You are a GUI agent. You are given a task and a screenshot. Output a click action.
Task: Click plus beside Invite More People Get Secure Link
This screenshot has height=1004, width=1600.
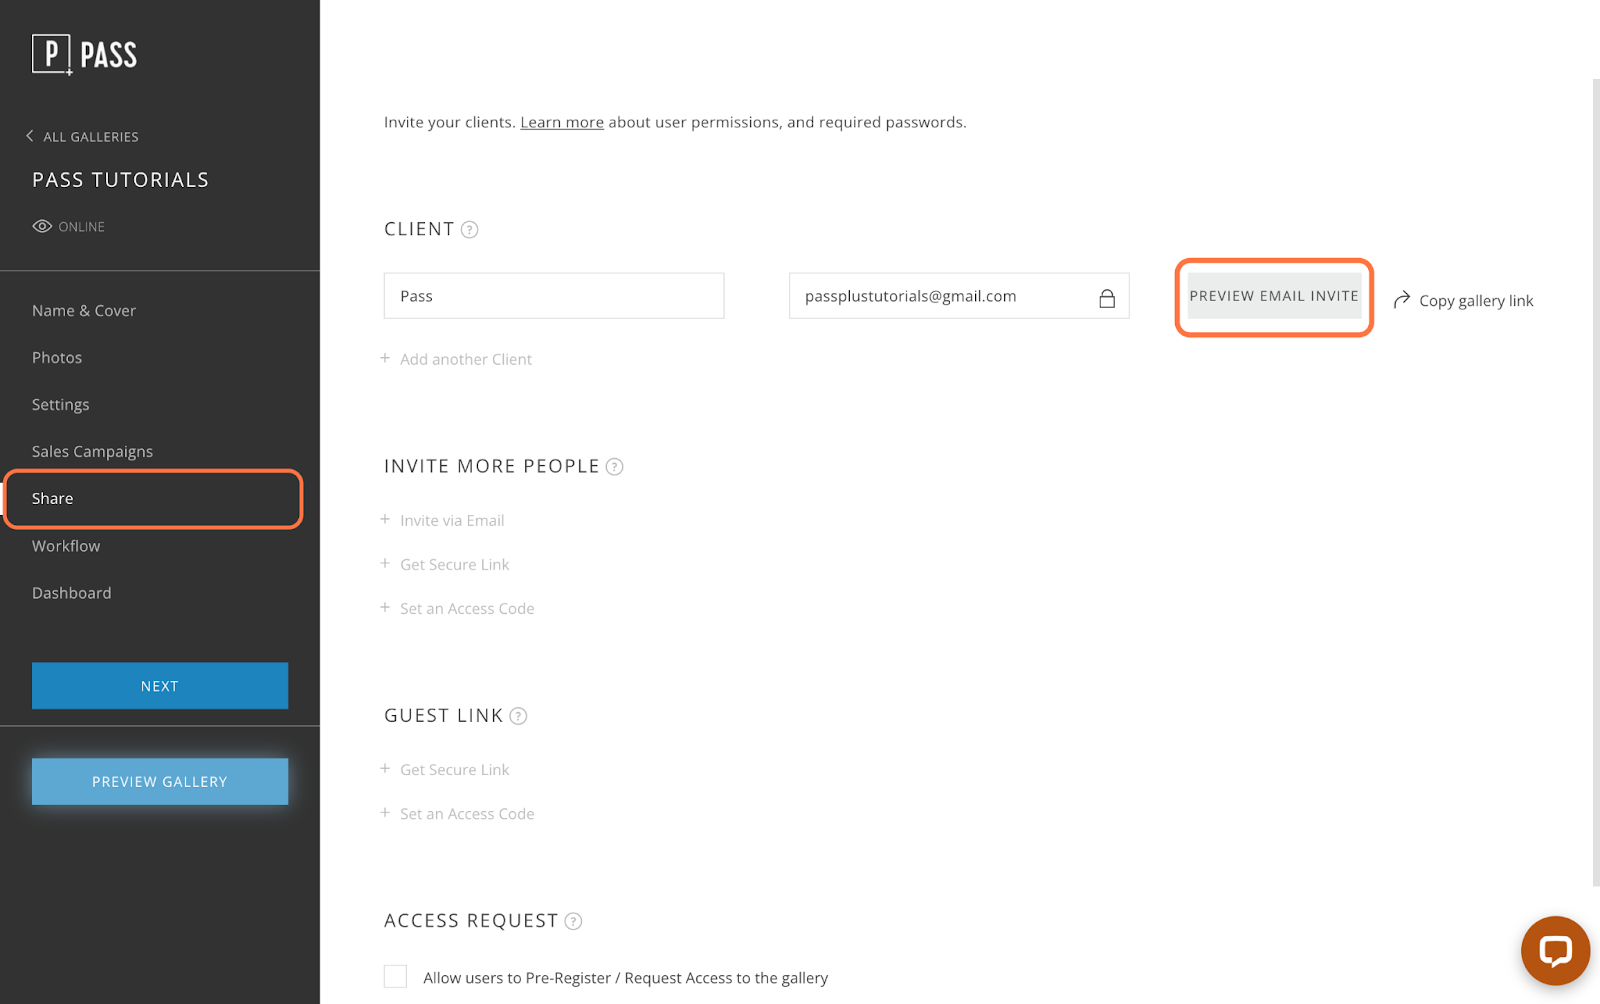point(385,563)
